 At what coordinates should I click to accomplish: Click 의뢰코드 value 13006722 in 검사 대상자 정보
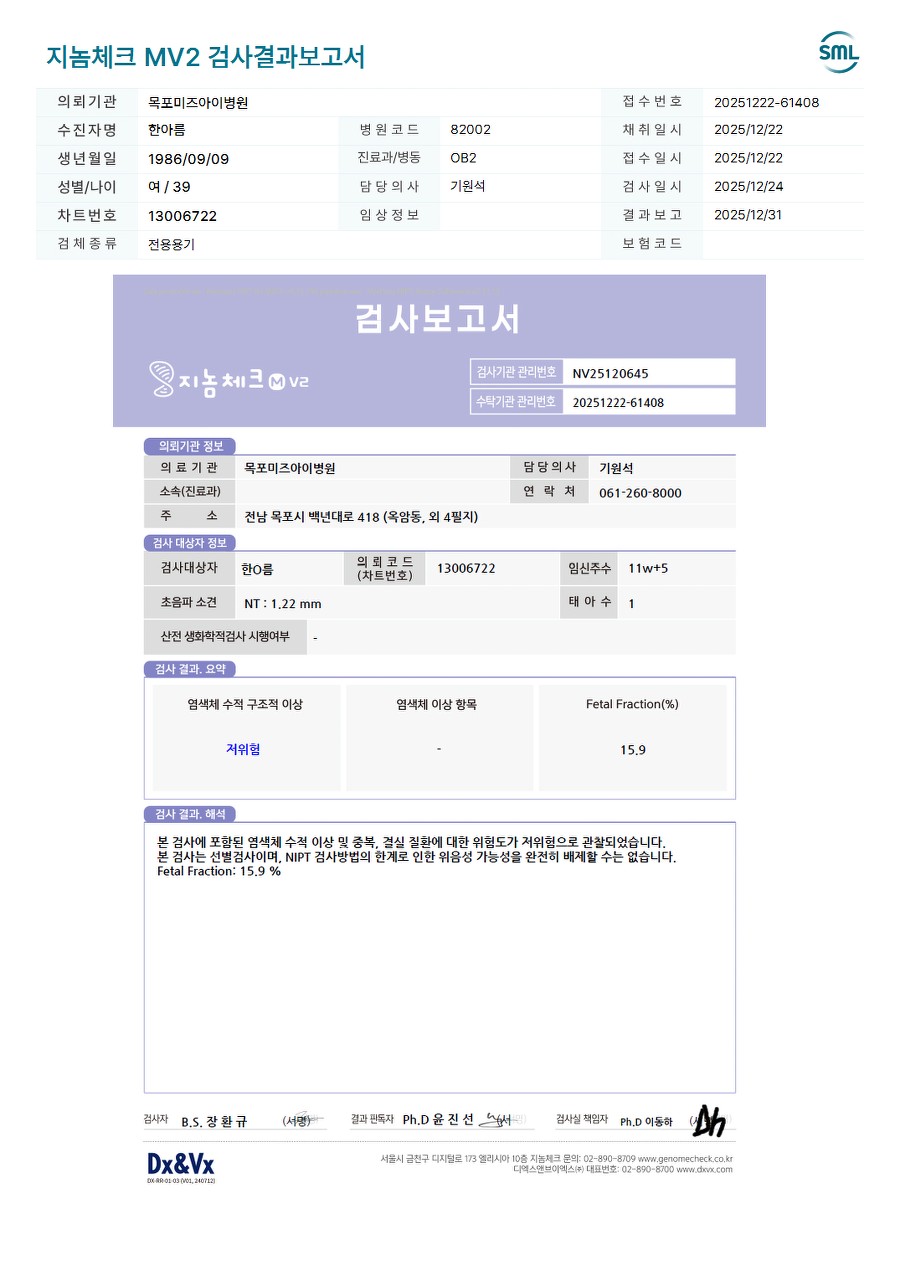coord(466,568)
